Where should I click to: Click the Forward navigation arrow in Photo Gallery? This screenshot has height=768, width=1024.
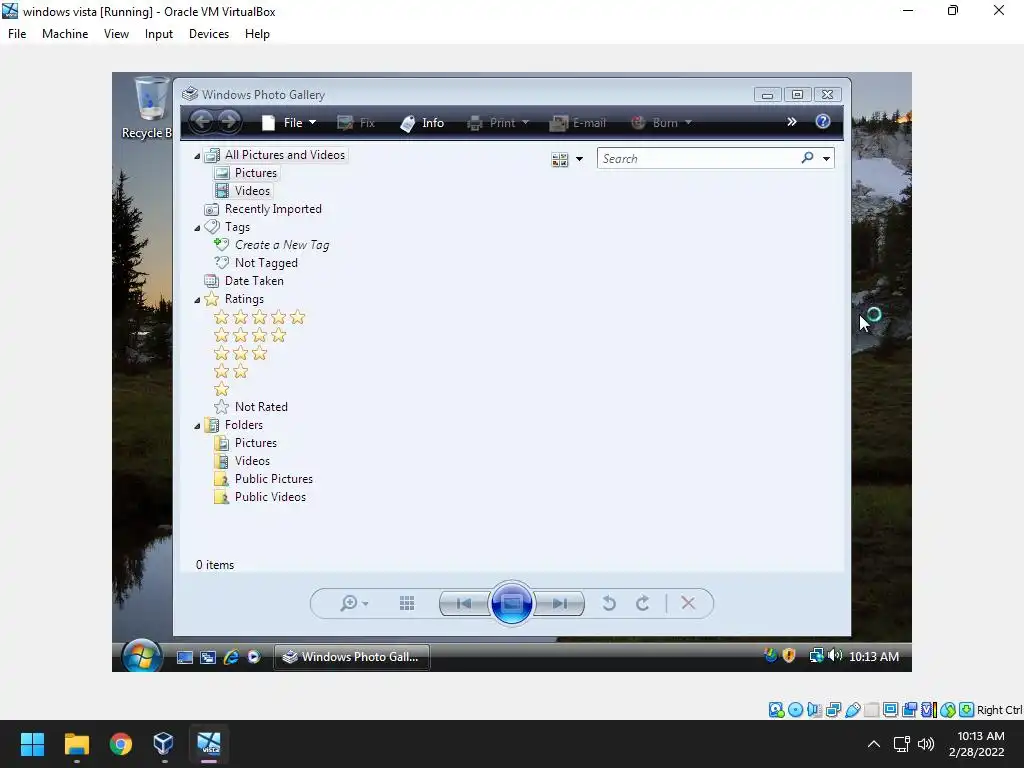(x=229, y=121)
